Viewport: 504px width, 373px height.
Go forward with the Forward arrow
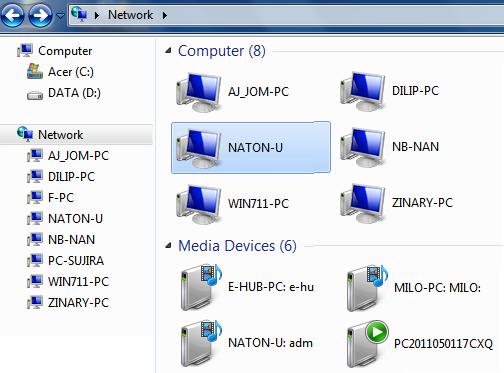(x=40, y=15)
